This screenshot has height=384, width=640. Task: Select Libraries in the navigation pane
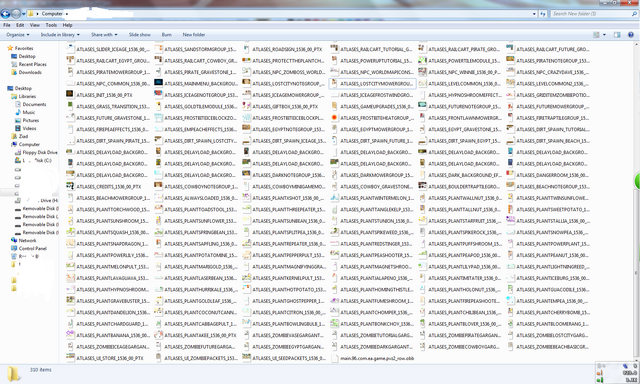[27, 96]
